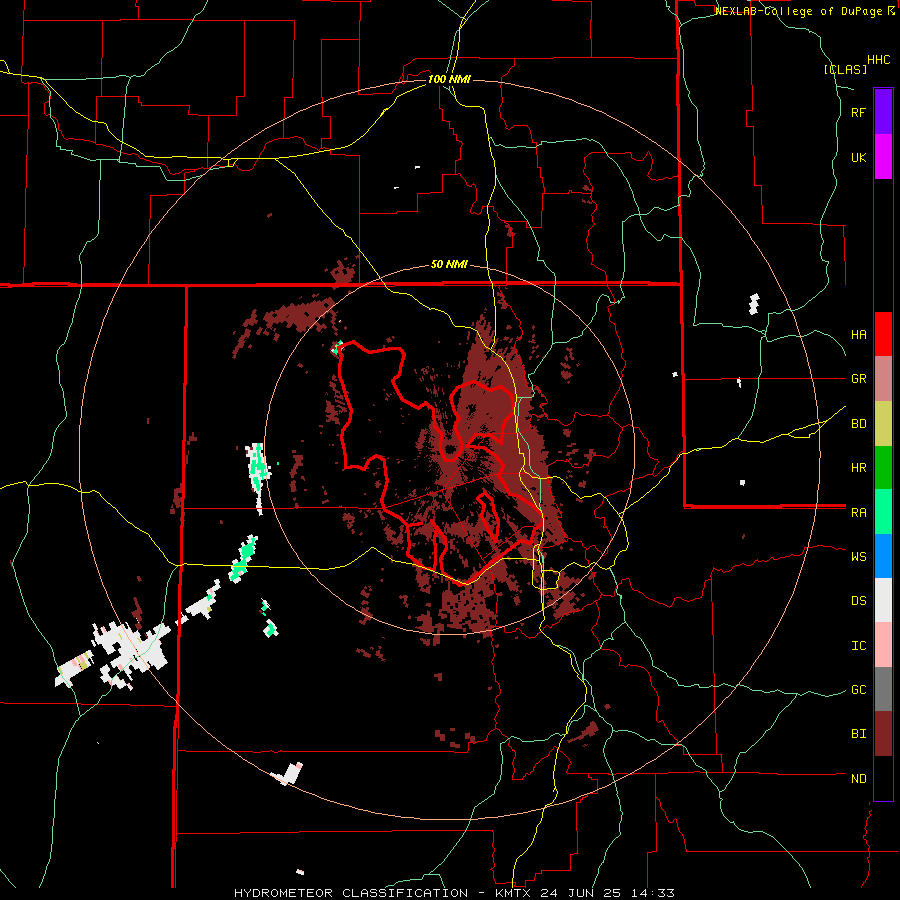Click the GC legend label
The width and height of the screenshot is (900, 900).
[858, 690]
